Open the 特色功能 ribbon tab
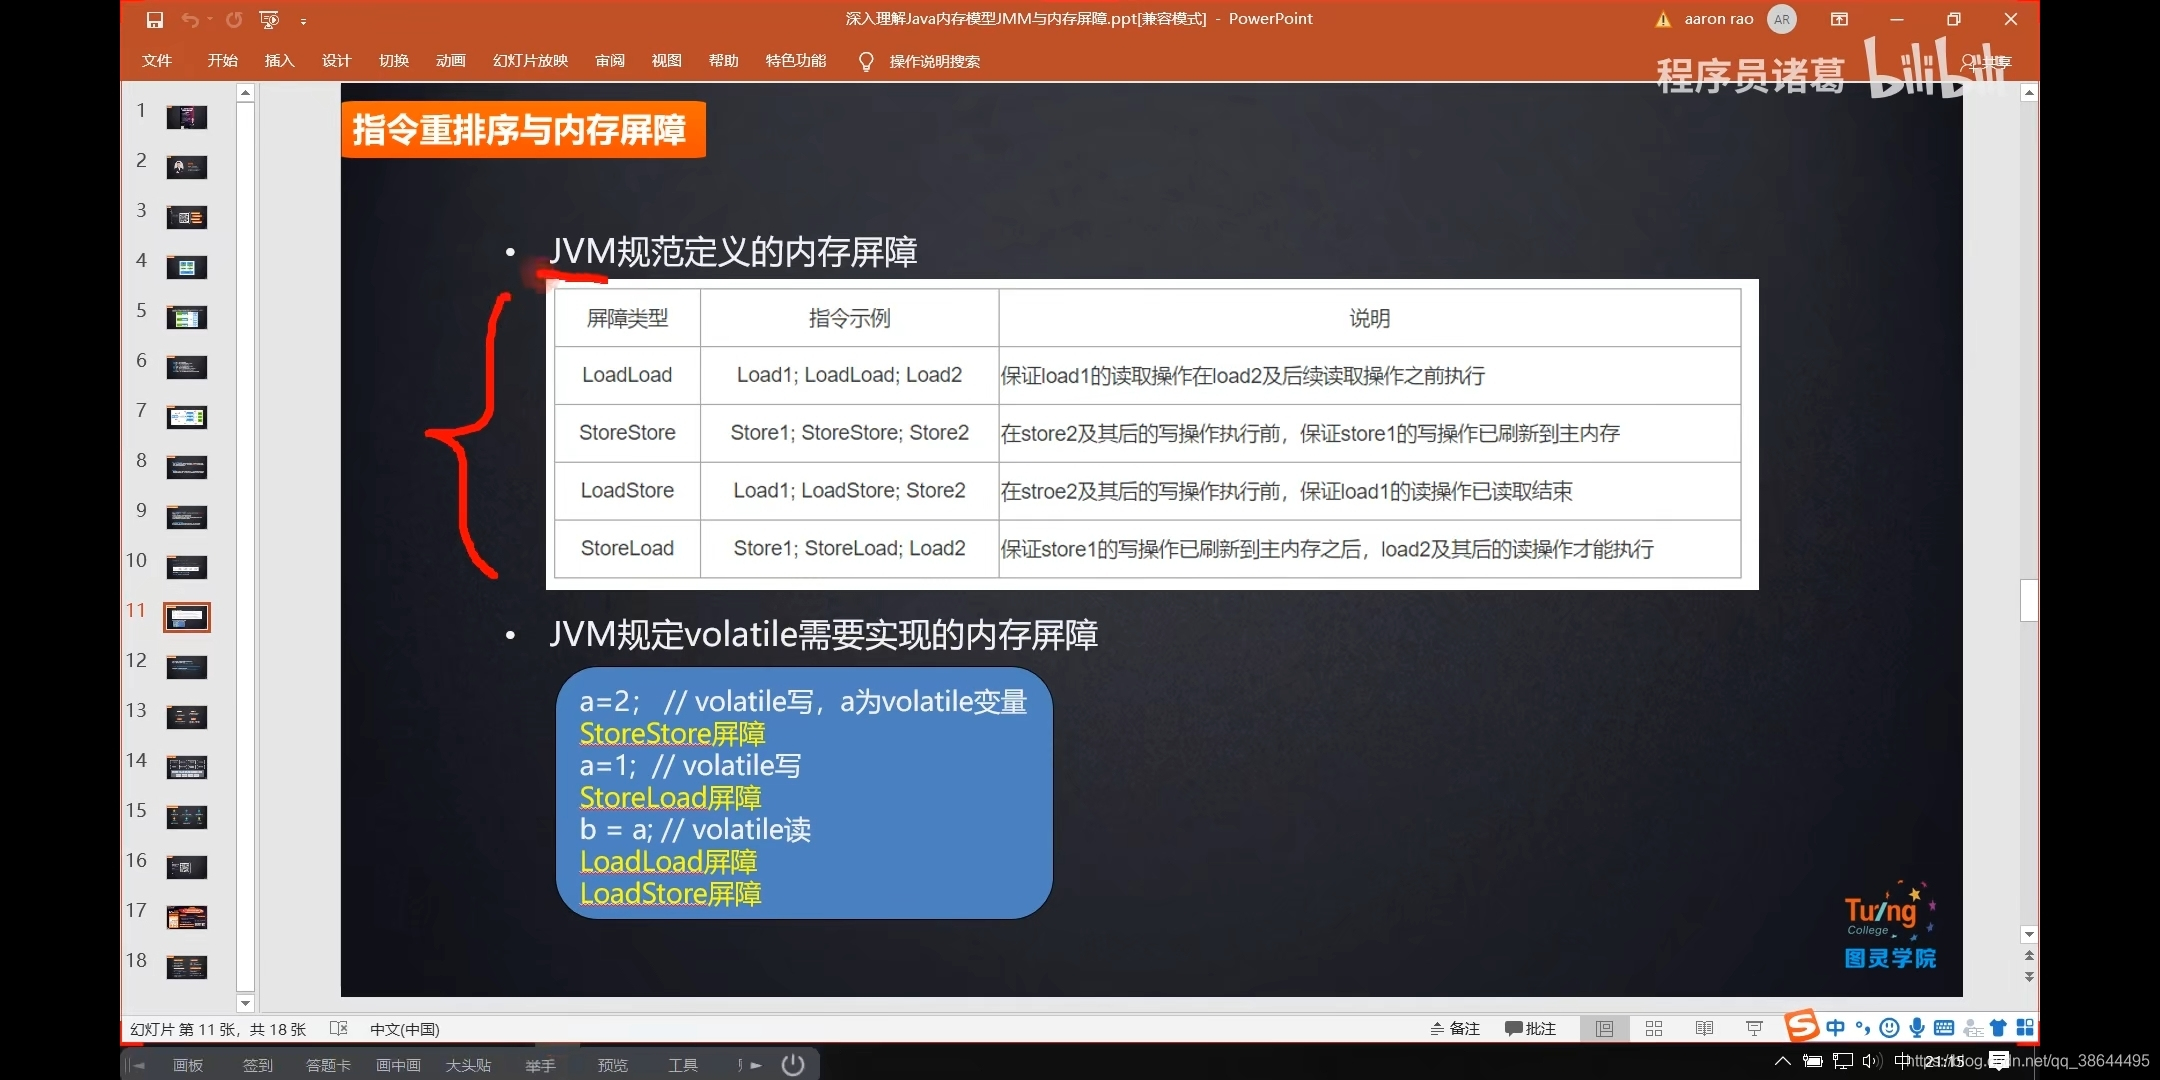The width and height of the screenshot is (2160, 1080). click(795, 61)
